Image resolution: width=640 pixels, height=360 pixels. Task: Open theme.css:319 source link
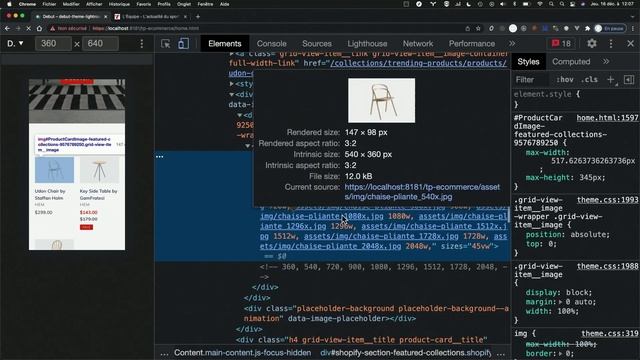[x=609, y=333]
